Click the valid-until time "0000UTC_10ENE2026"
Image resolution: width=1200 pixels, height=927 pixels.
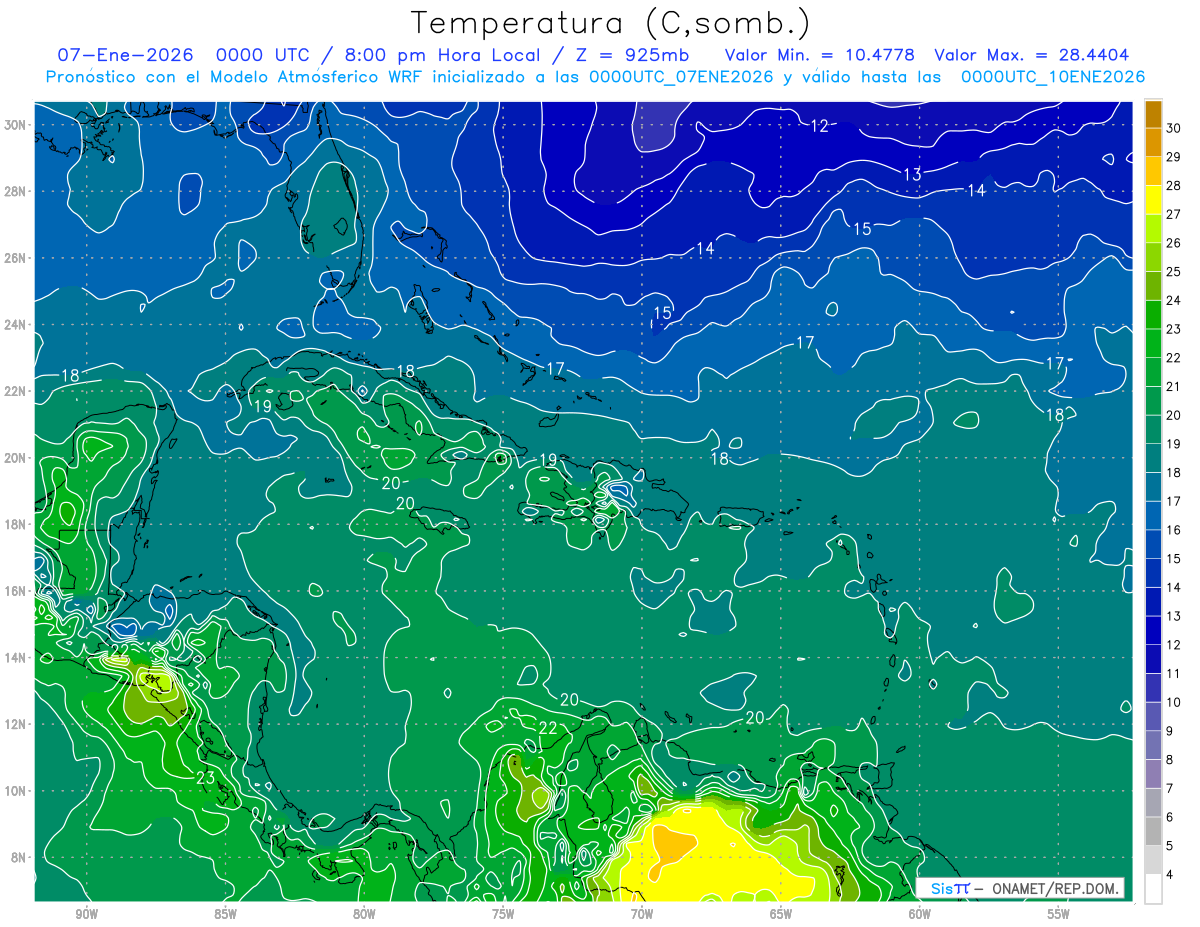click(x=1053, y=77)
